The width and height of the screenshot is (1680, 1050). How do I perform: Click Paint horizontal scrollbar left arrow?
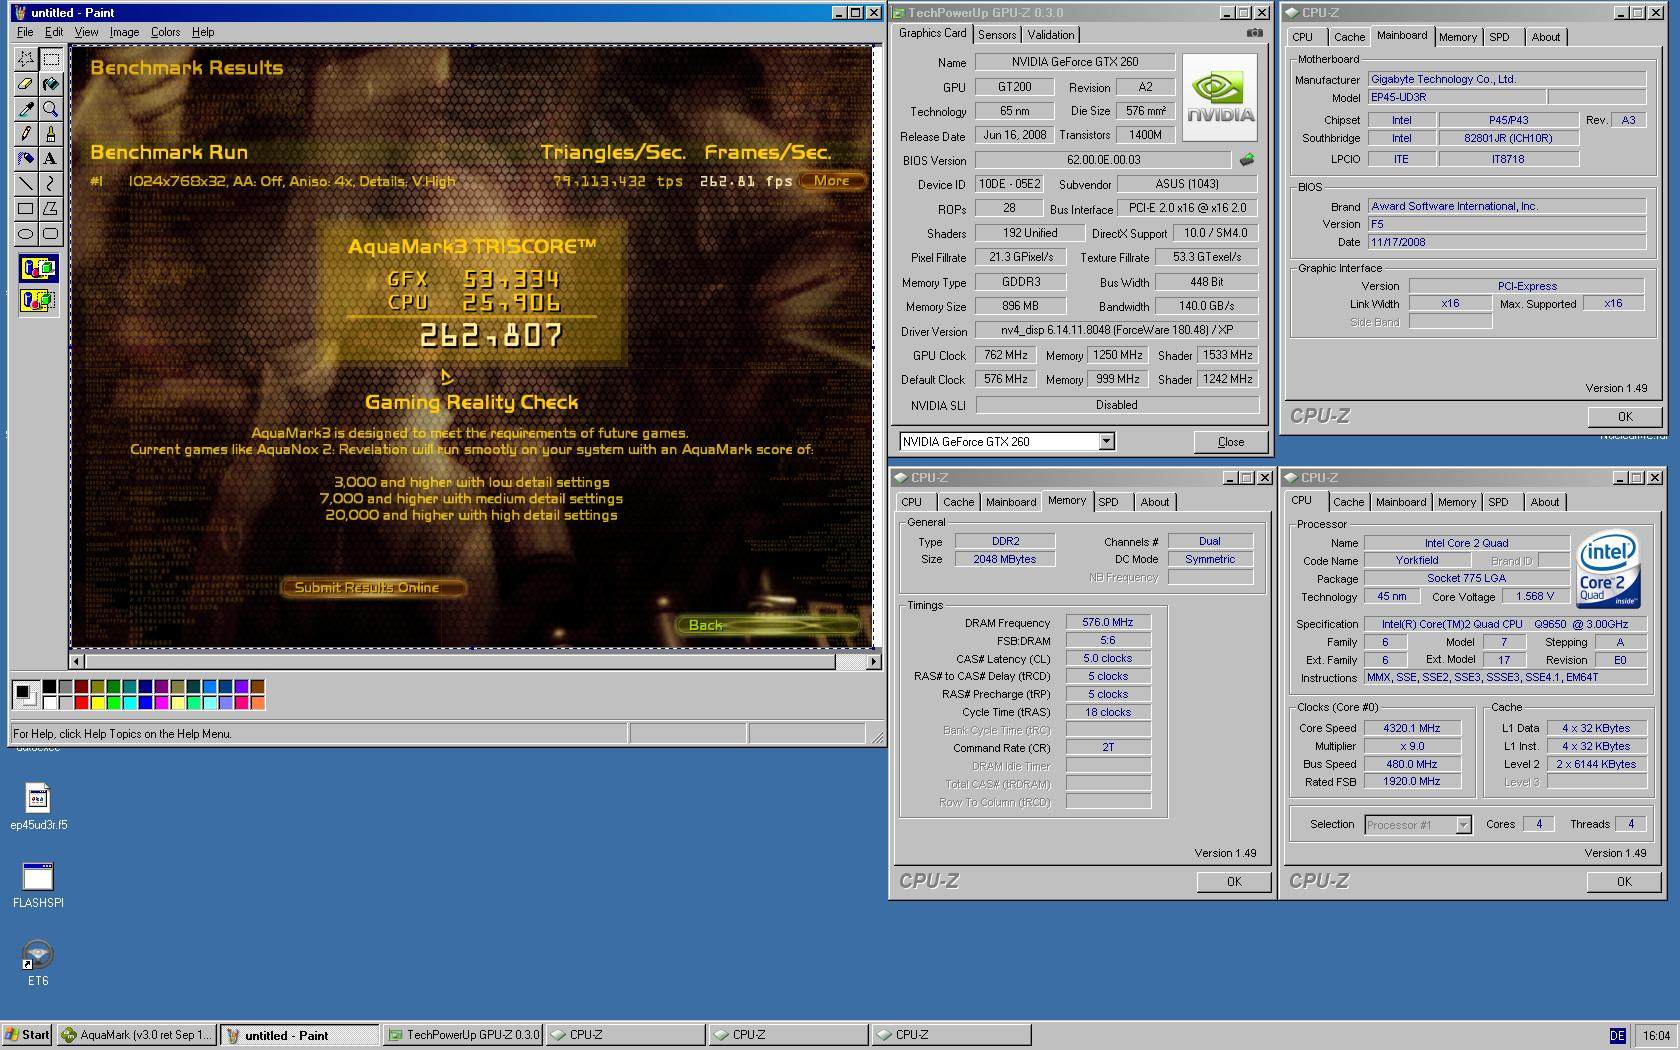77,661
